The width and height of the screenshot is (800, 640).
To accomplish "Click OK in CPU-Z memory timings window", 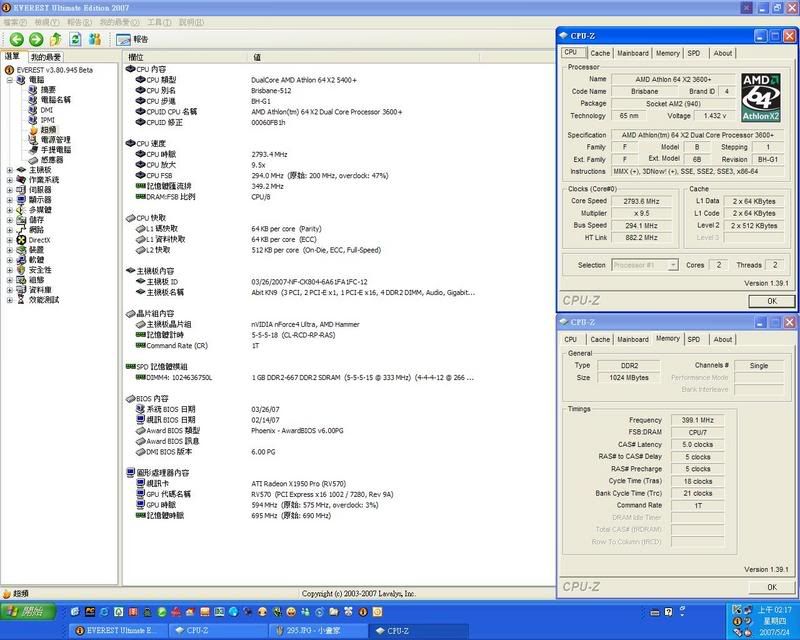I will [771, 587].
